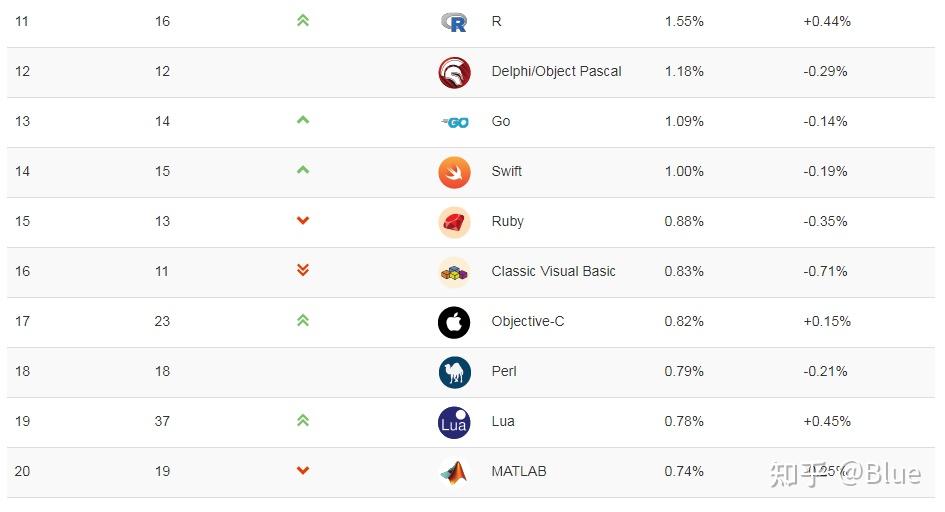Click the Classic Visual Basic blocks icon
The image size is (945, 512).
[454, 272]
